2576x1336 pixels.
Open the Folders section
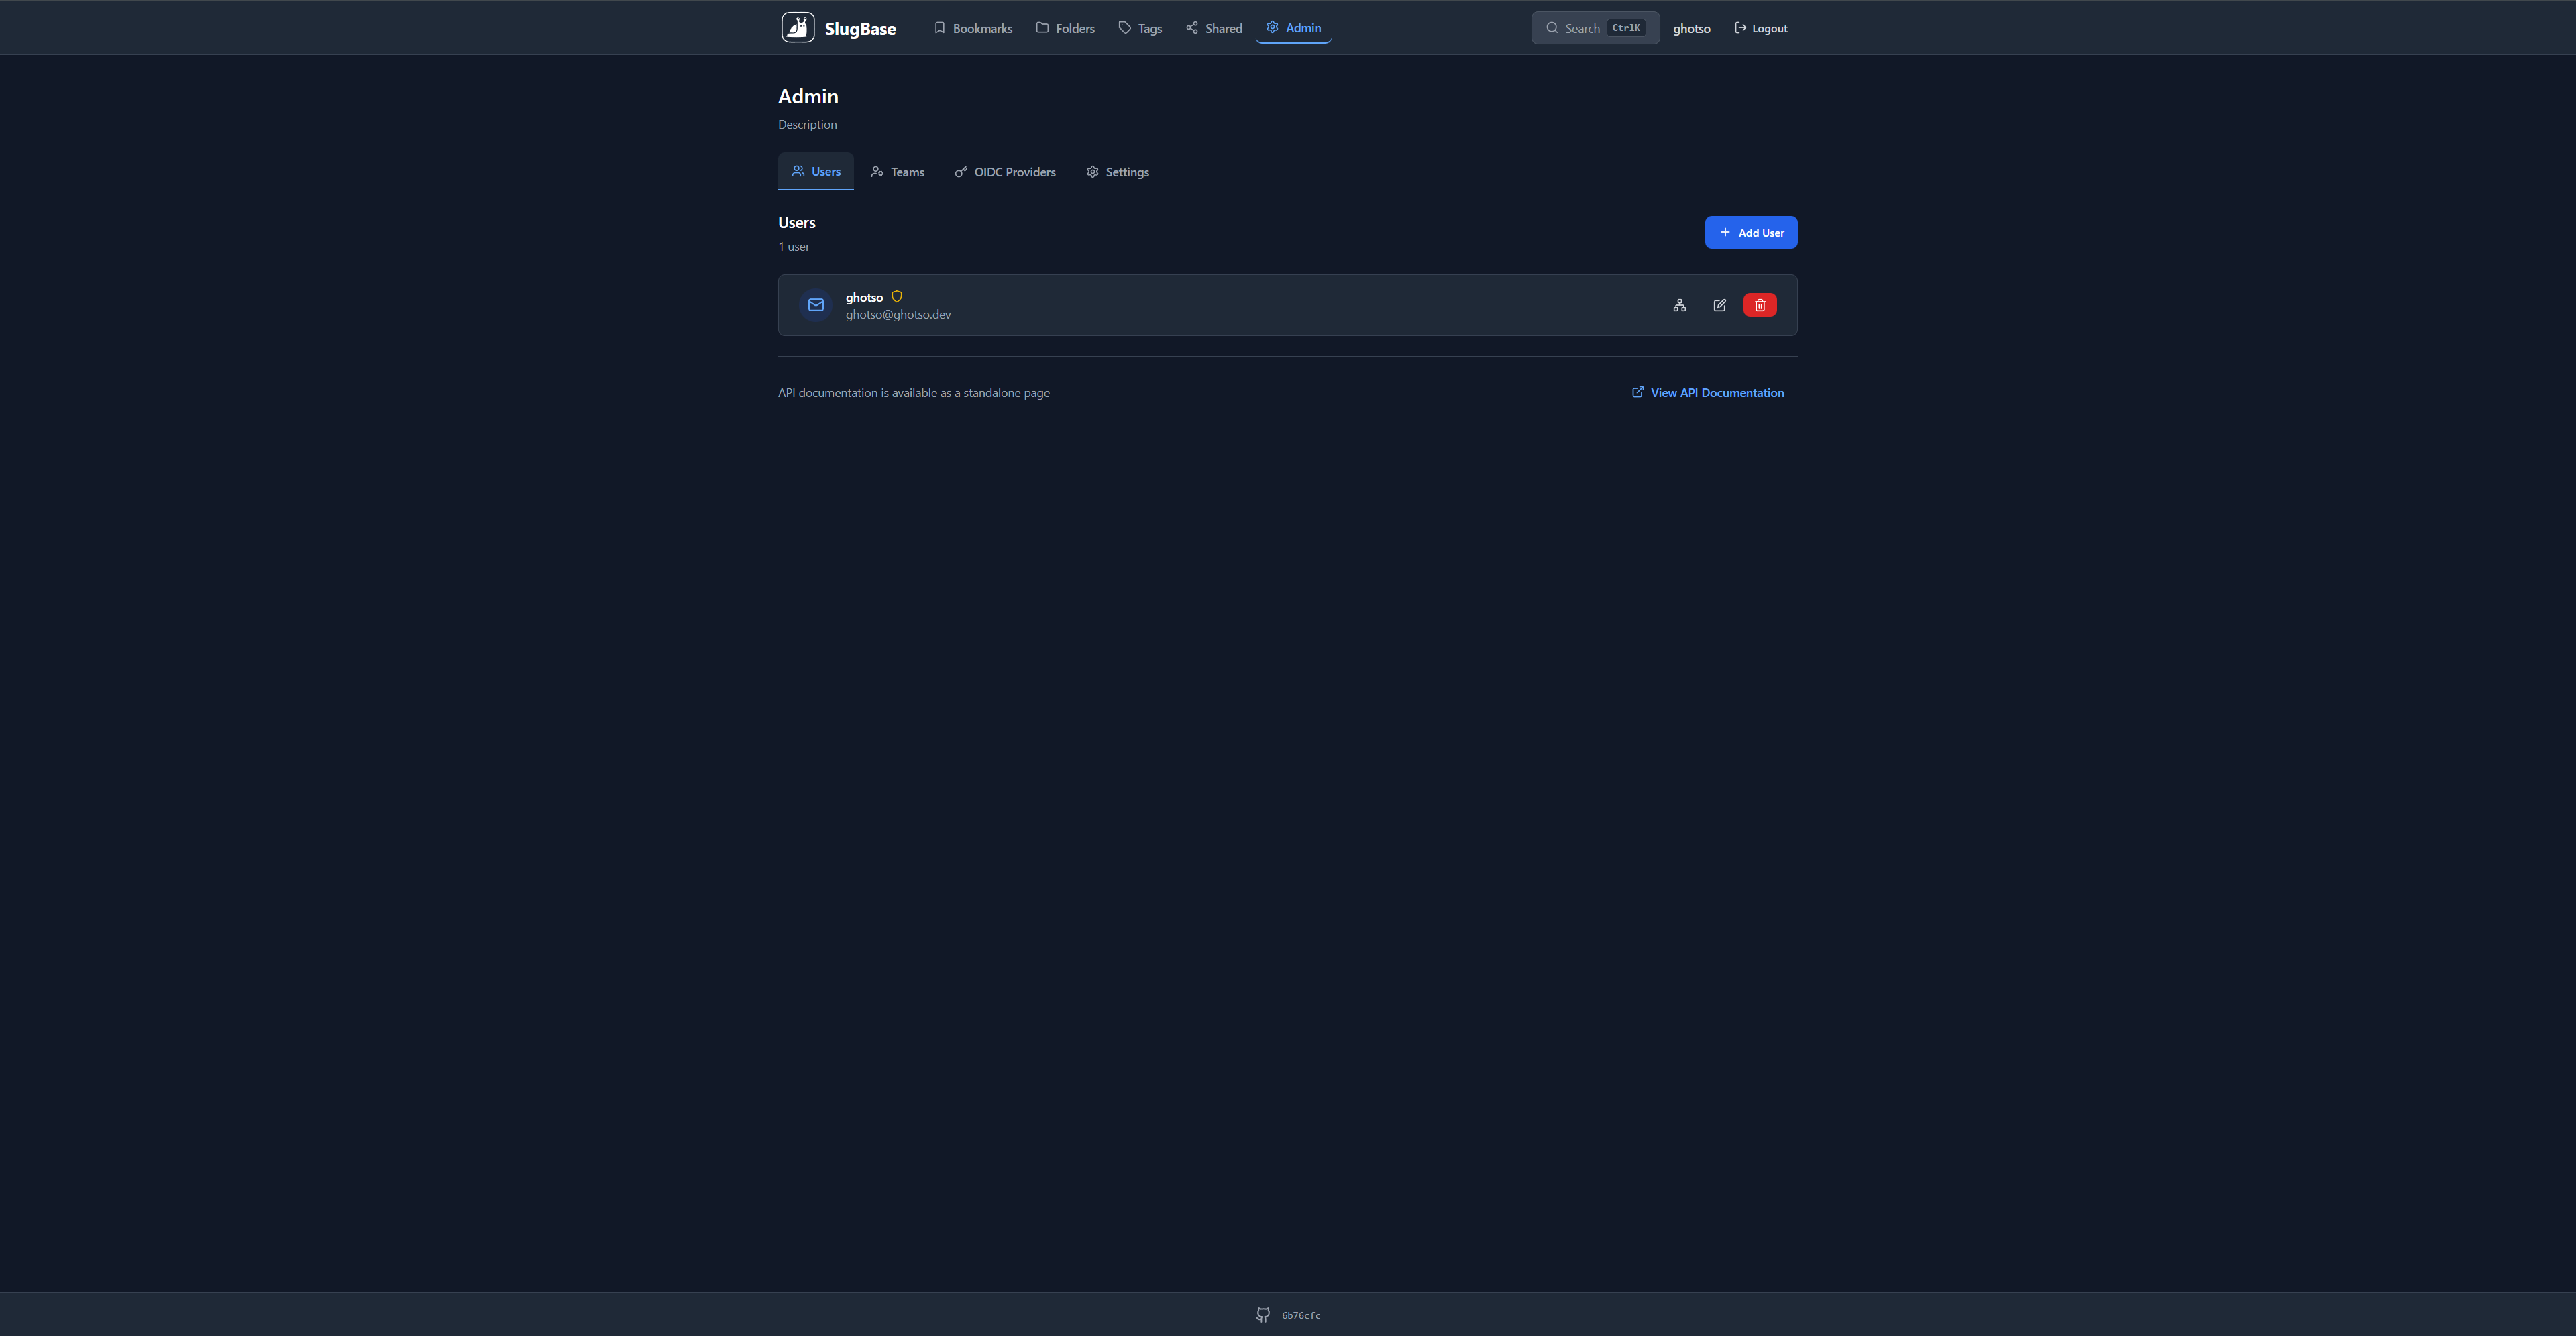coord(1064,27)
